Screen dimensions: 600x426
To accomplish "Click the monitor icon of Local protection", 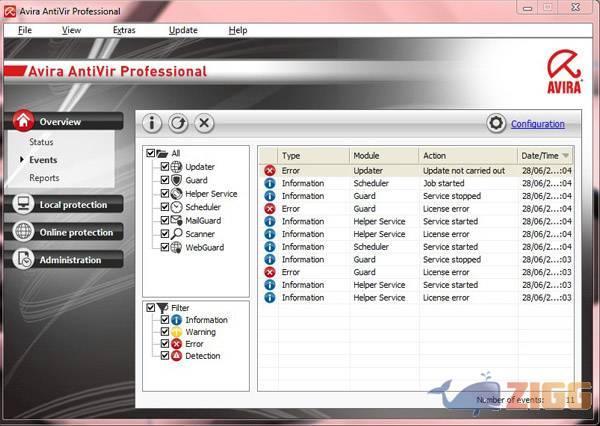I will click(x=23, y=204).
